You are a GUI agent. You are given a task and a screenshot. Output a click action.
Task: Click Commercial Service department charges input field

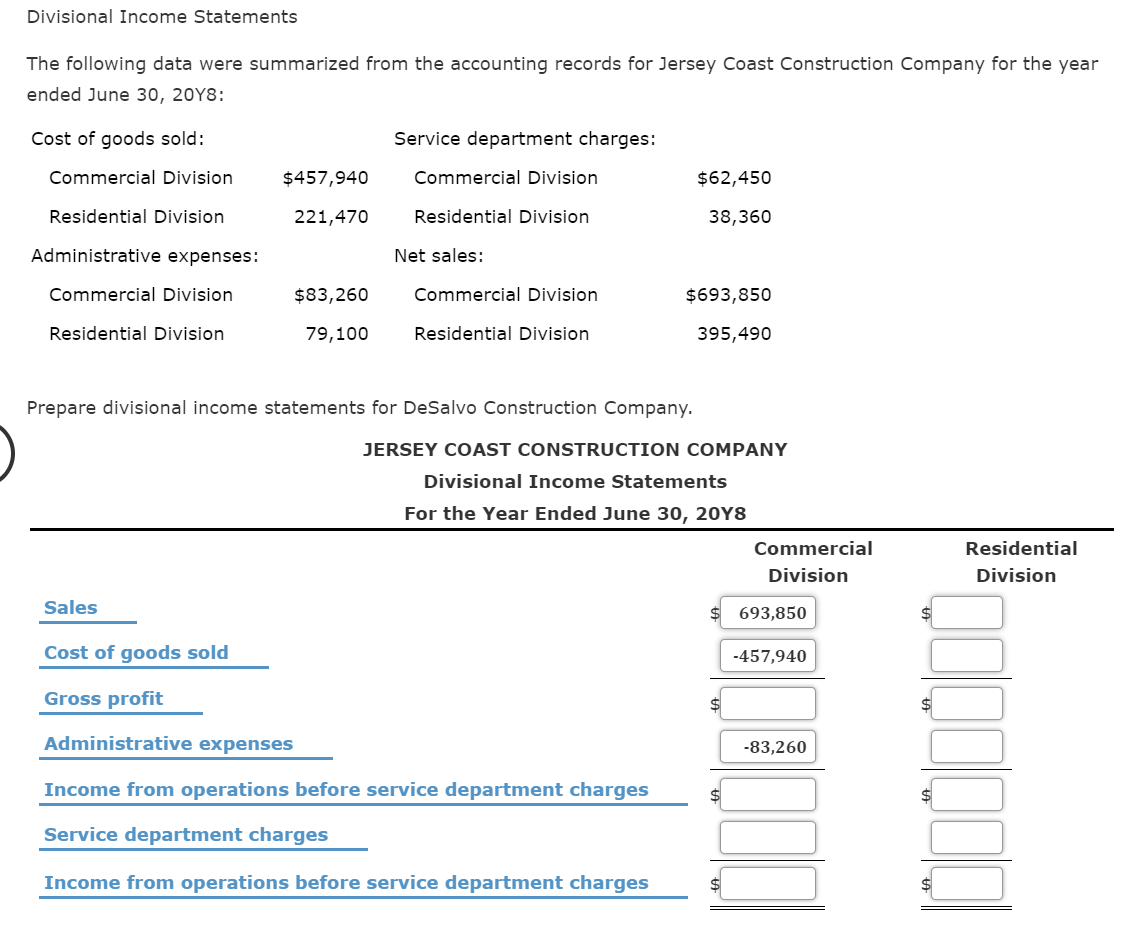[x=768, y=838]
